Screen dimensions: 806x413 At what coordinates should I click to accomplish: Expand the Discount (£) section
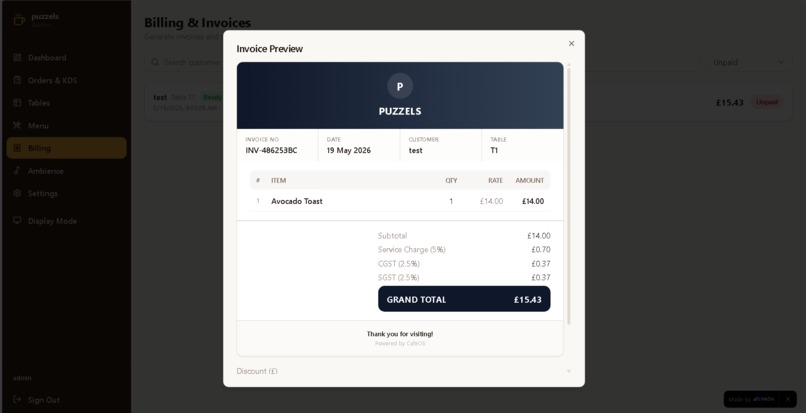tap(404, 371)
